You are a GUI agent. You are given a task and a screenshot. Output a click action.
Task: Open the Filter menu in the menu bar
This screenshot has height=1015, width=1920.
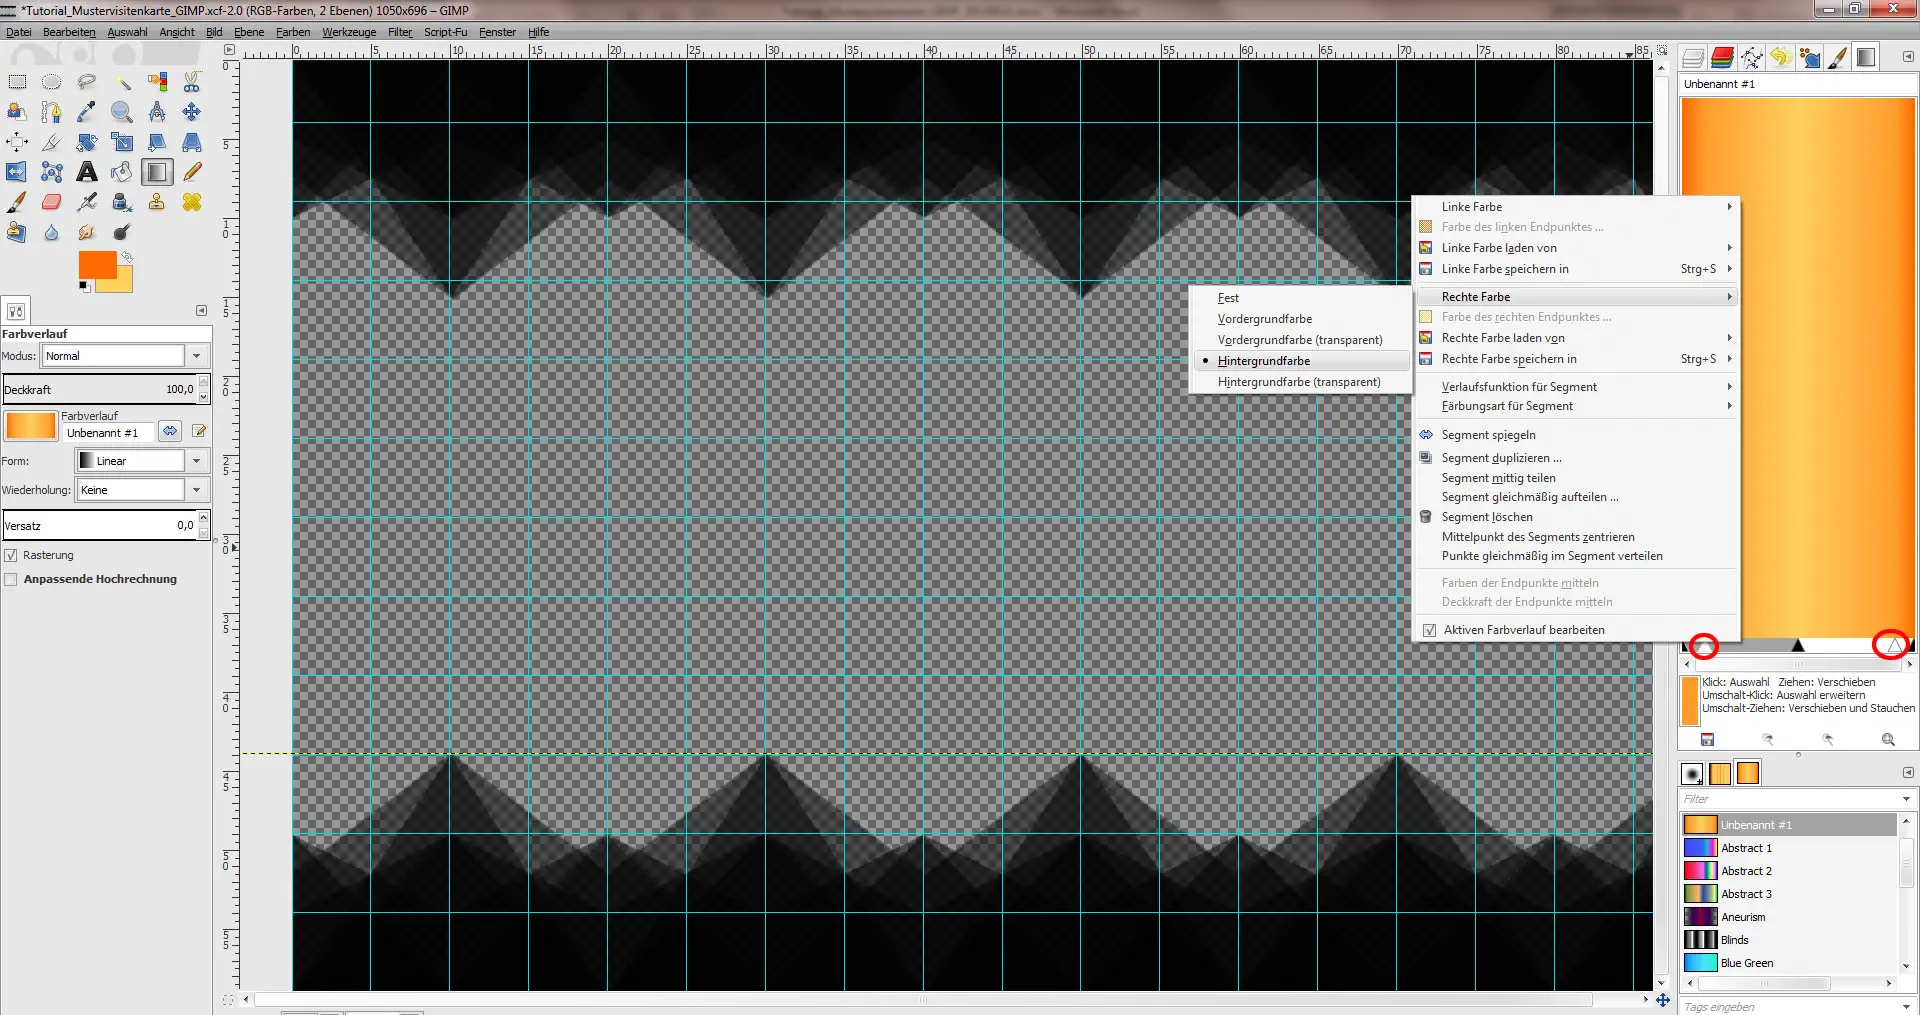(400, 32)
